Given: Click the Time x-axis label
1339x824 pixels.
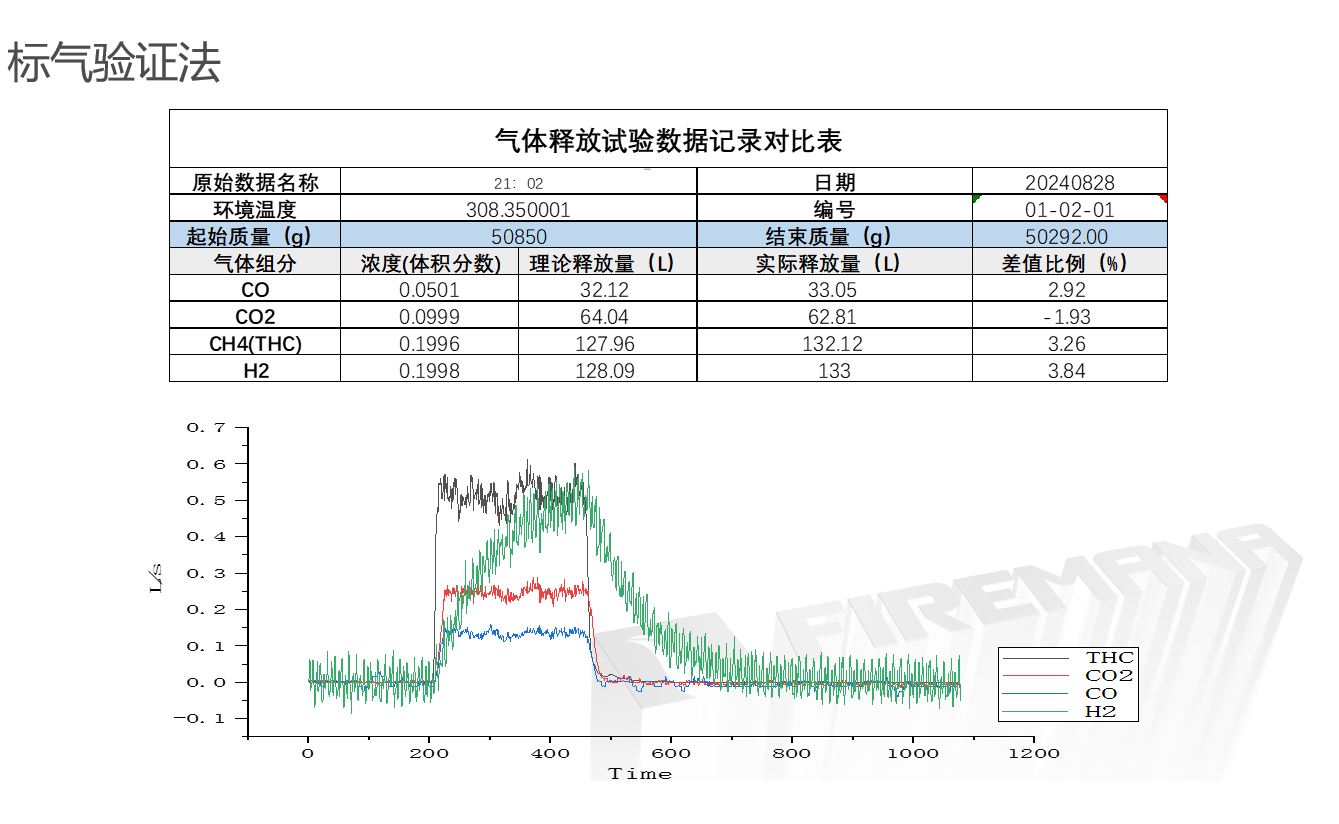Looking at the screenshot, I should (x=640, y=774).
